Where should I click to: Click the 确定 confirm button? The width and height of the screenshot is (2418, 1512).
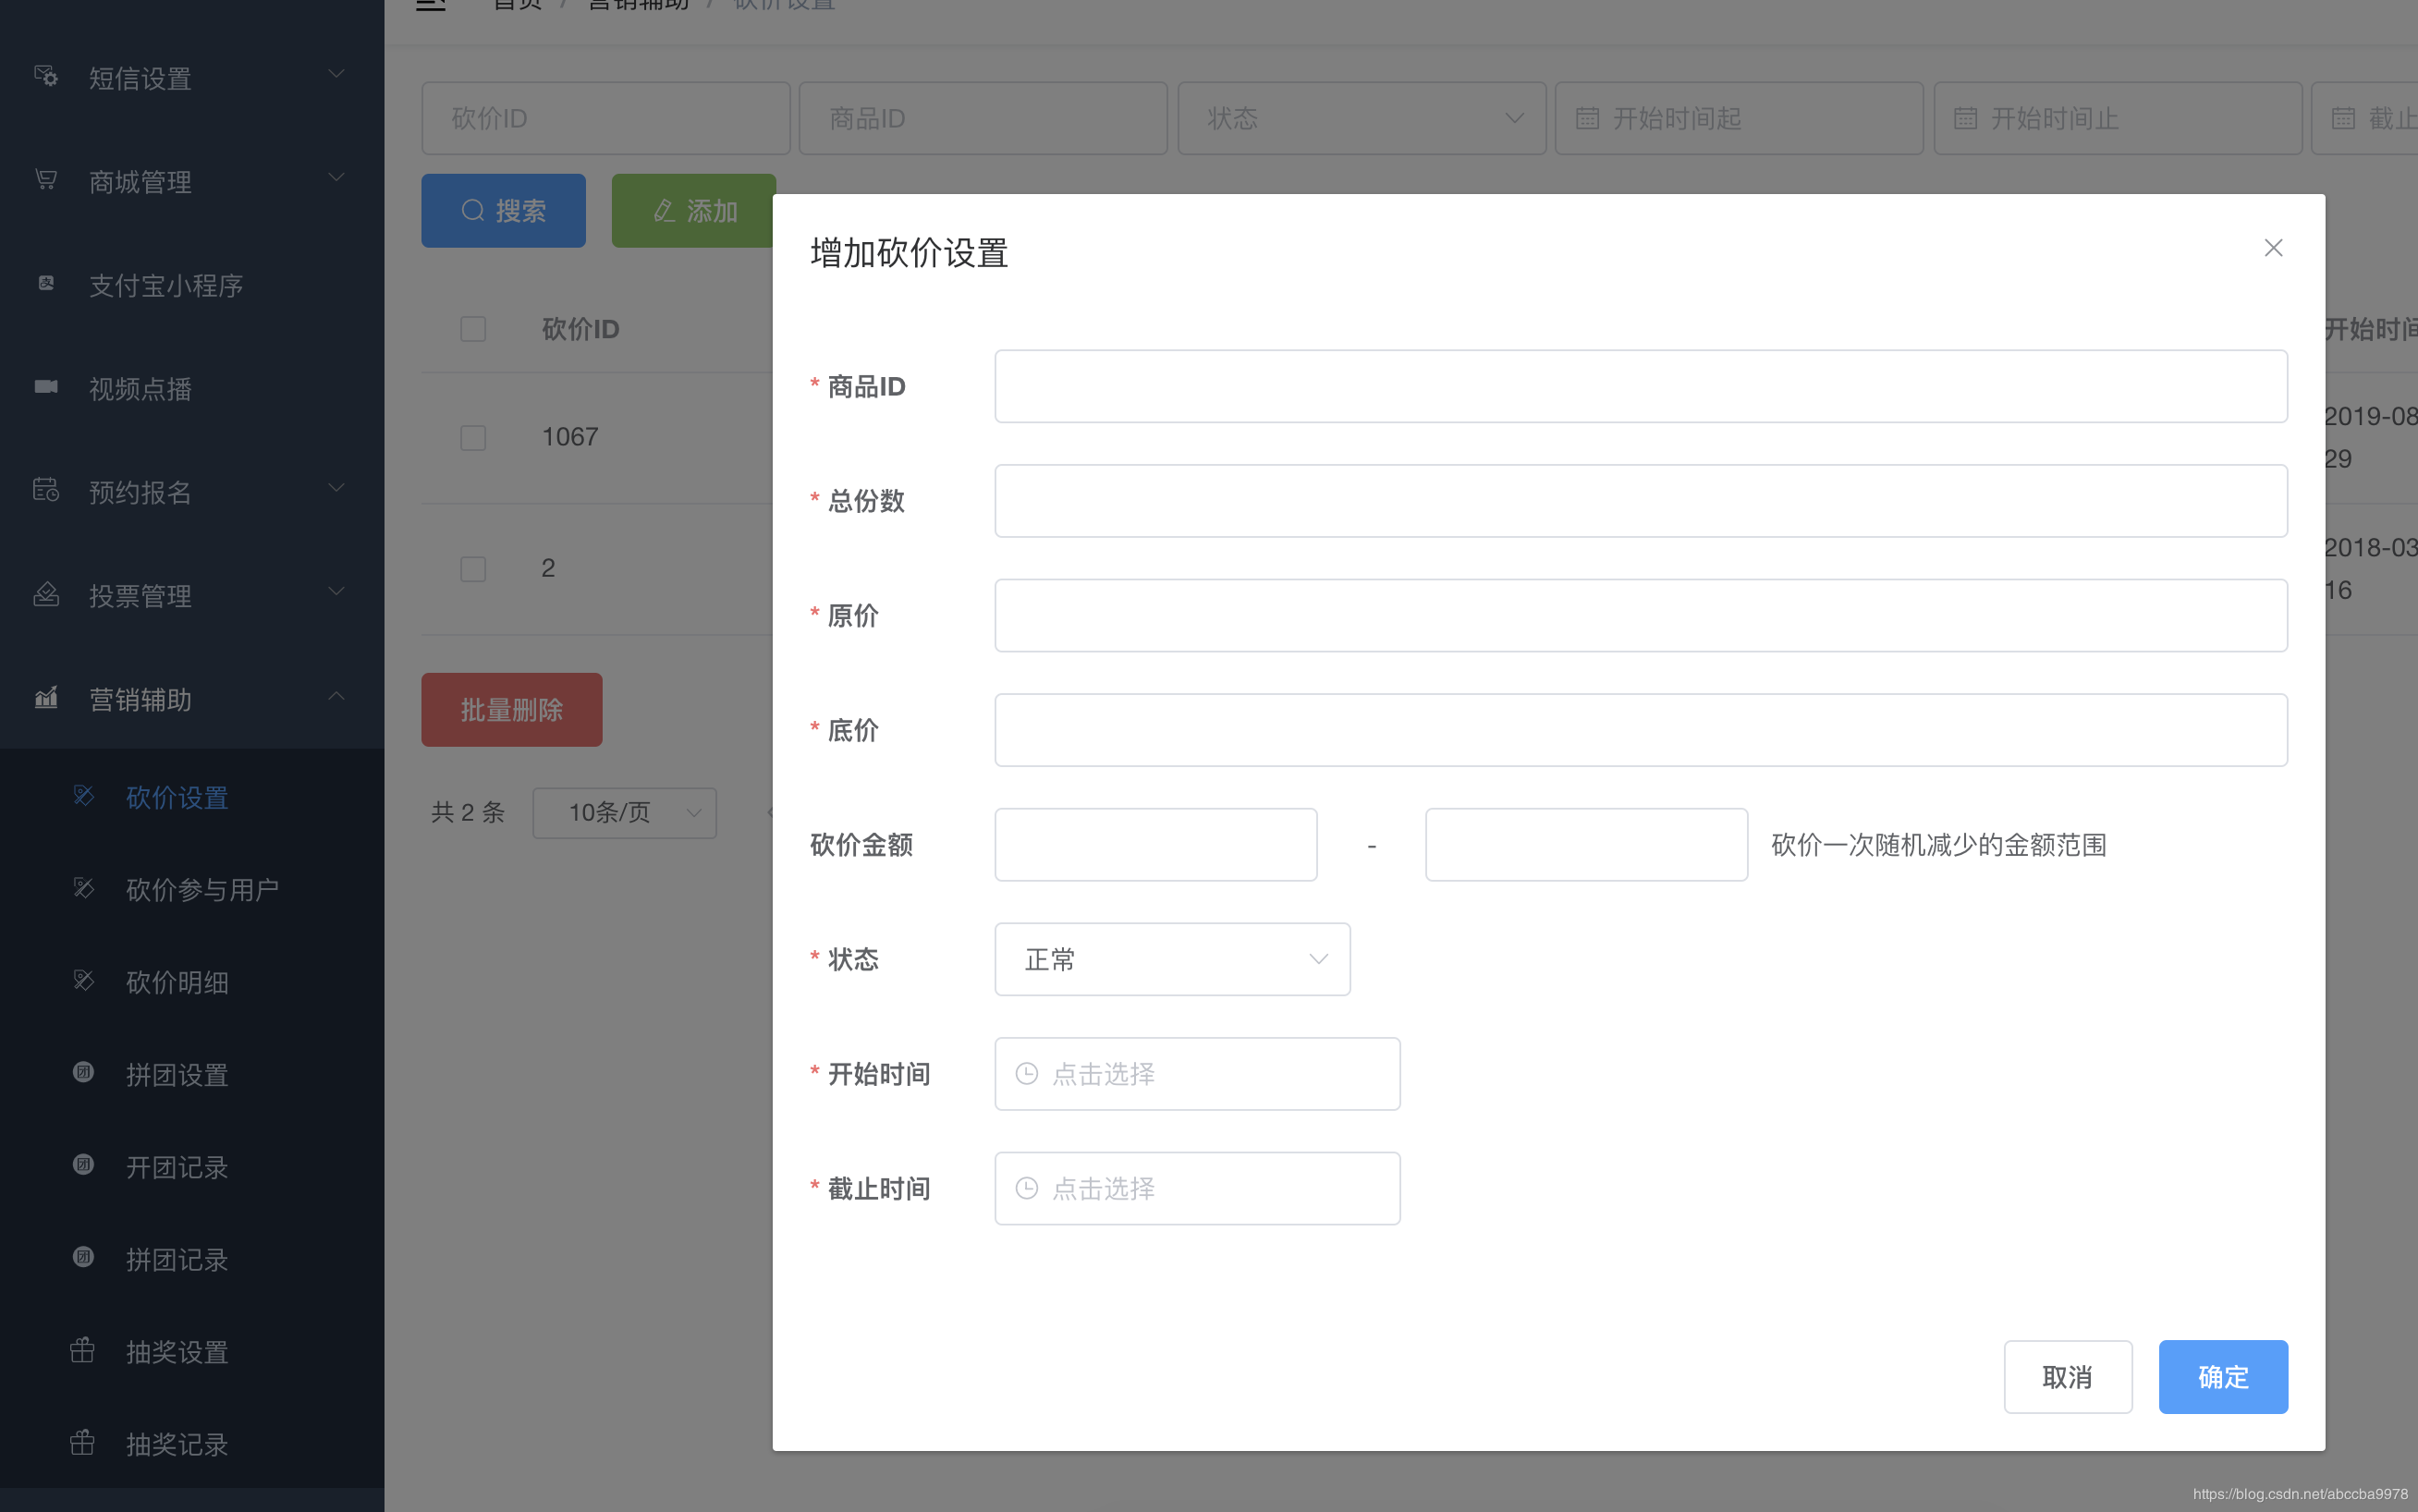click(x=2222, y=1377)
